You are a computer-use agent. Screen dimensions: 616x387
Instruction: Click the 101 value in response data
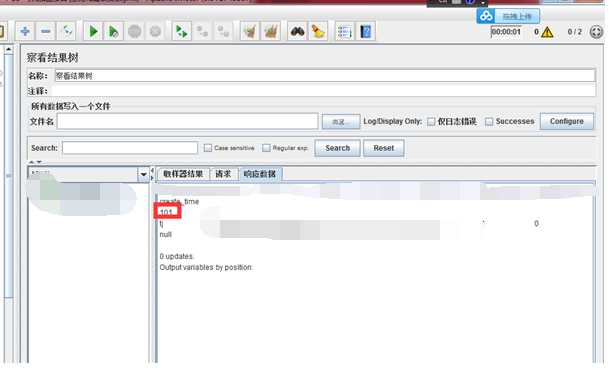tap(166, 213)
